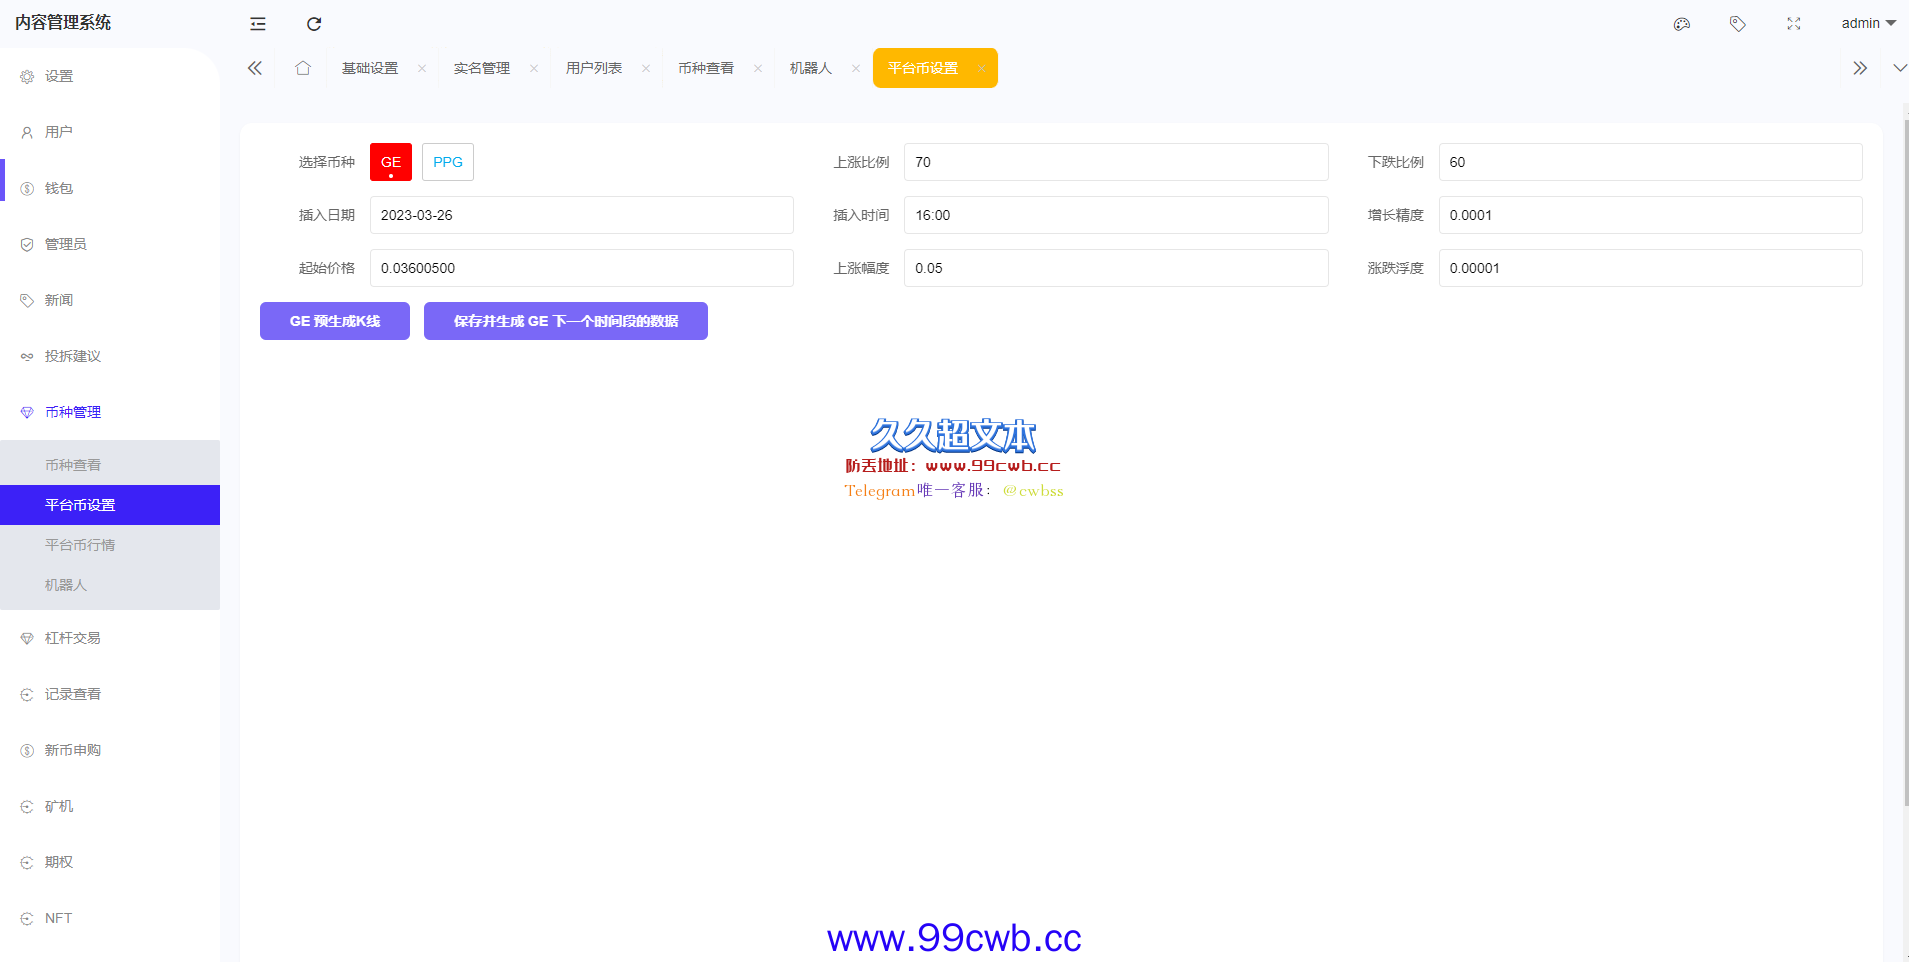Click the 杠杆交易 diamond icon
The height and width of the screenshot is (962, 1909).
coord(27,638)
